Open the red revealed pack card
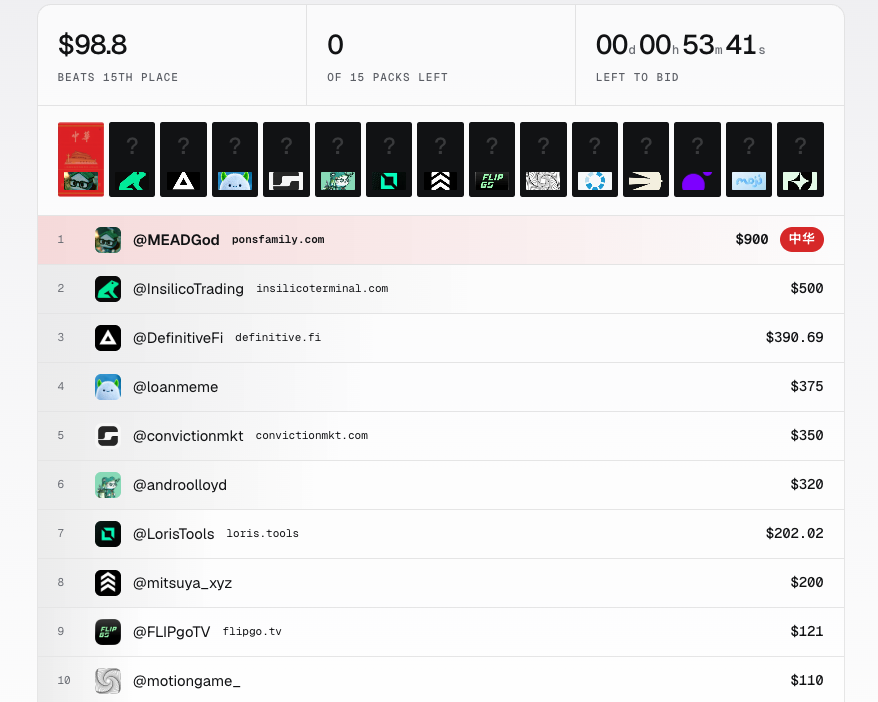 tap(81, 160)
